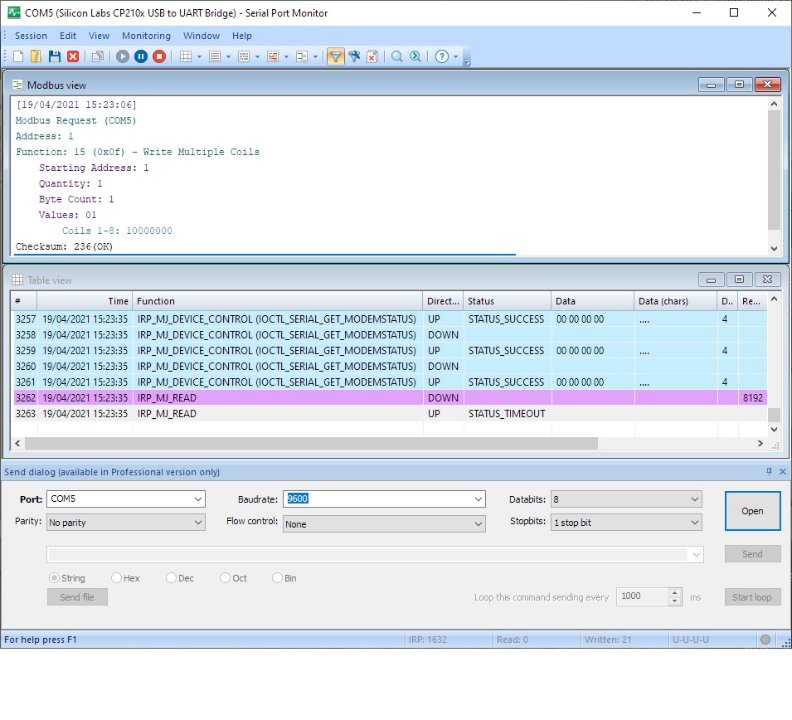
Task: Click the Find next magnifier icon
Action: coord(415,57)
